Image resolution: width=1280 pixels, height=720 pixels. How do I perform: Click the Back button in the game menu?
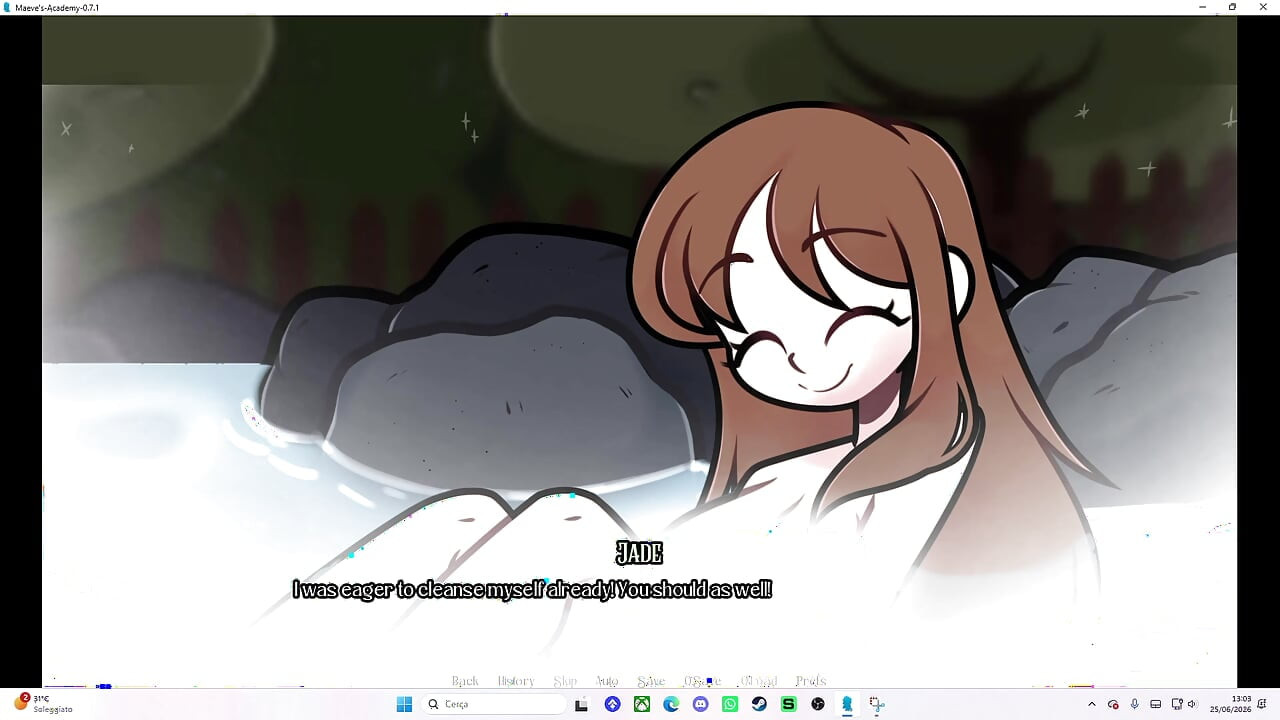(465, 681)
